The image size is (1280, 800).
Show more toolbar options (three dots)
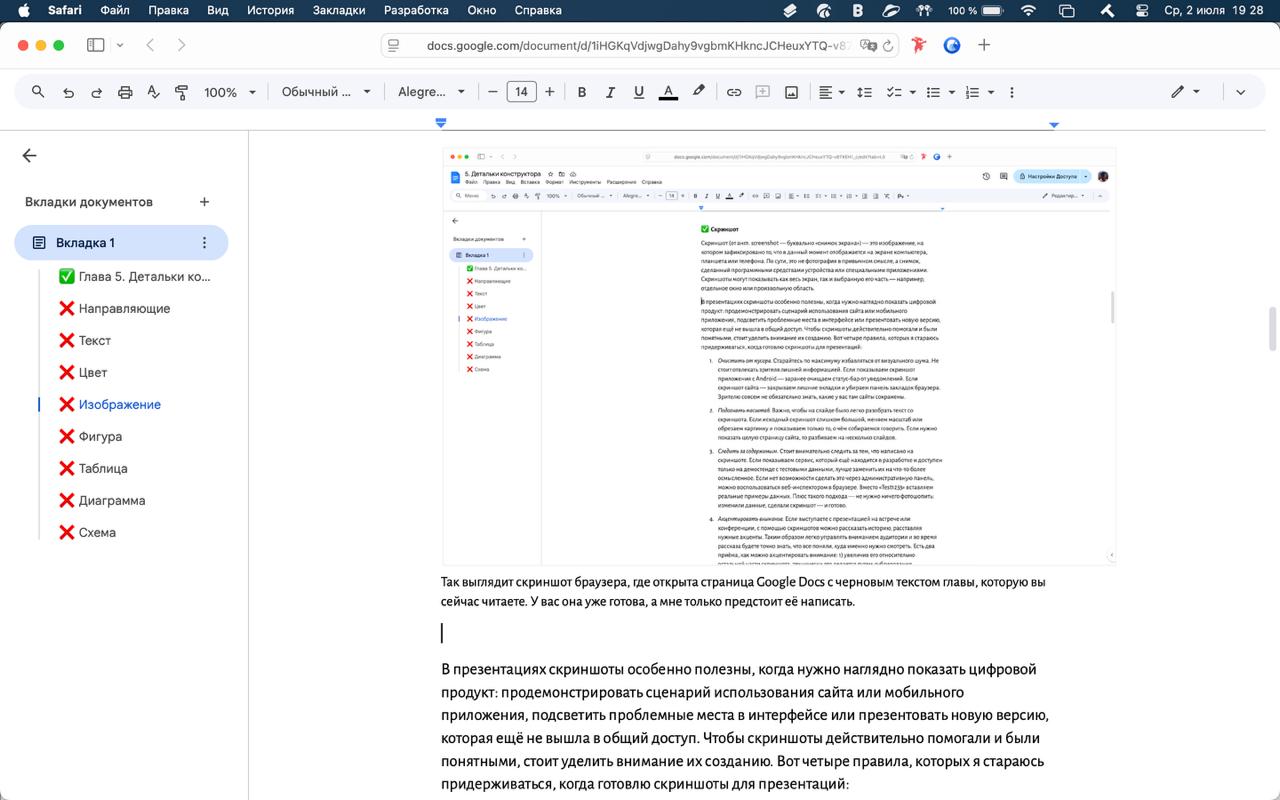pos(1012,92)
